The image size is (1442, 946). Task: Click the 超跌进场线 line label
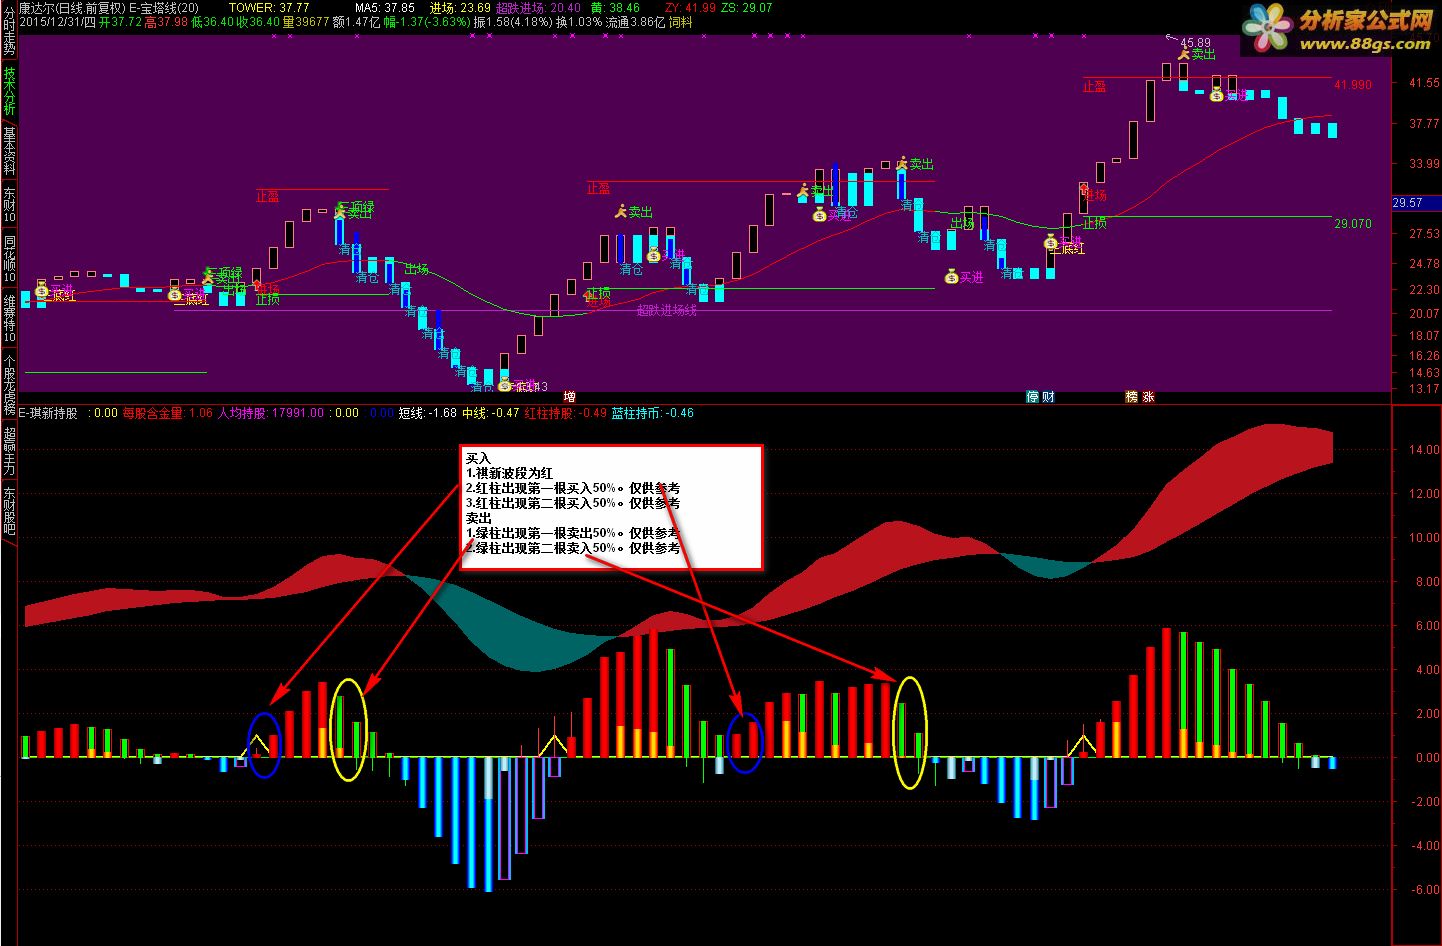667,310
